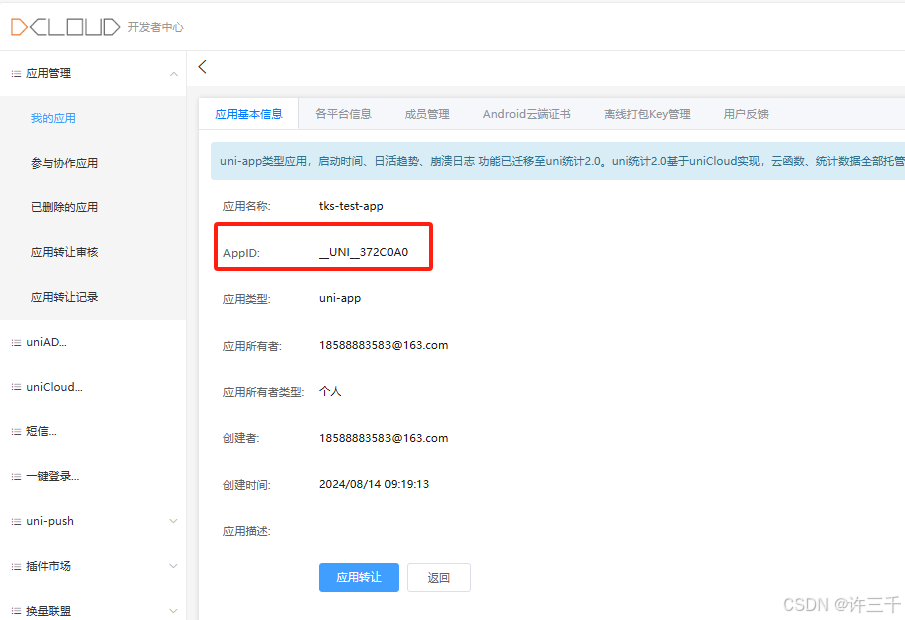905x620 pixels.
Task: Click the AppID label
Action: [x=241, y=253]
